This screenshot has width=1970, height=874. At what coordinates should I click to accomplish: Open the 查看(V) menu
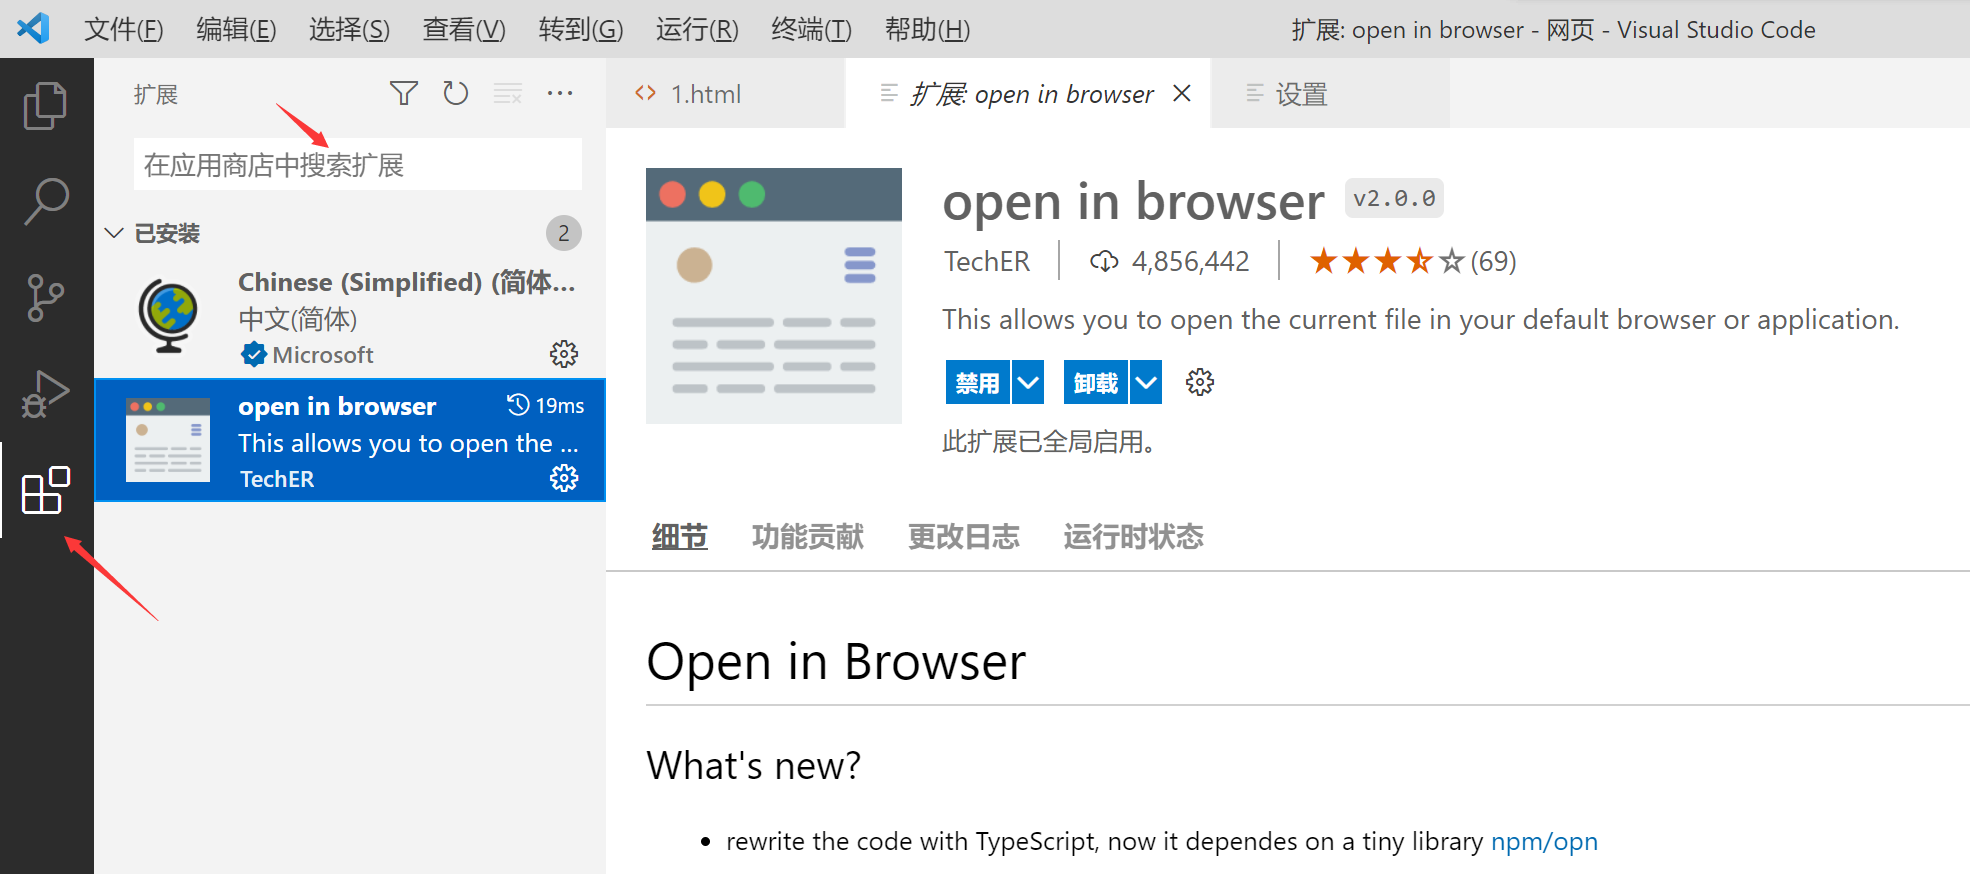tap(464, 30)
